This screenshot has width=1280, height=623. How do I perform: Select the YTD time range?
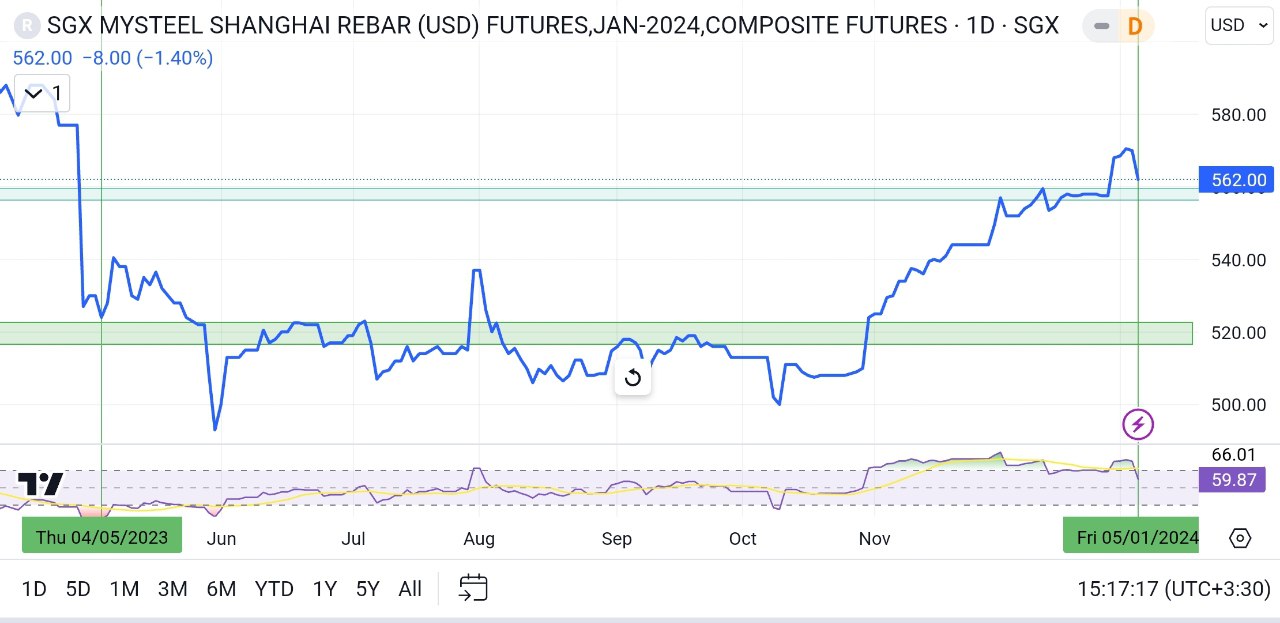pyautogui.click(x=274, y=589)
